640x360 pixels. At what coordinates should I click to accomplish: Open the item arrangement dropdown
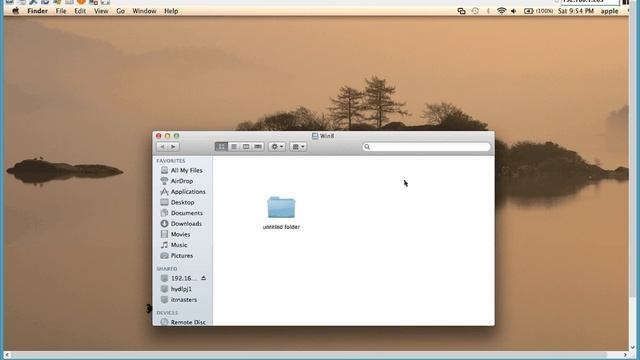[298, 147]
